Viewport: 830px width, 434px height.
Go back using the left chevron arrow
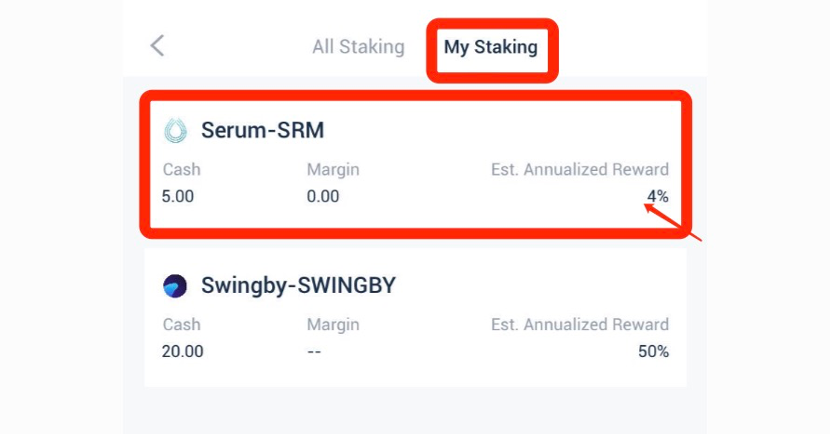click(157, 45)
